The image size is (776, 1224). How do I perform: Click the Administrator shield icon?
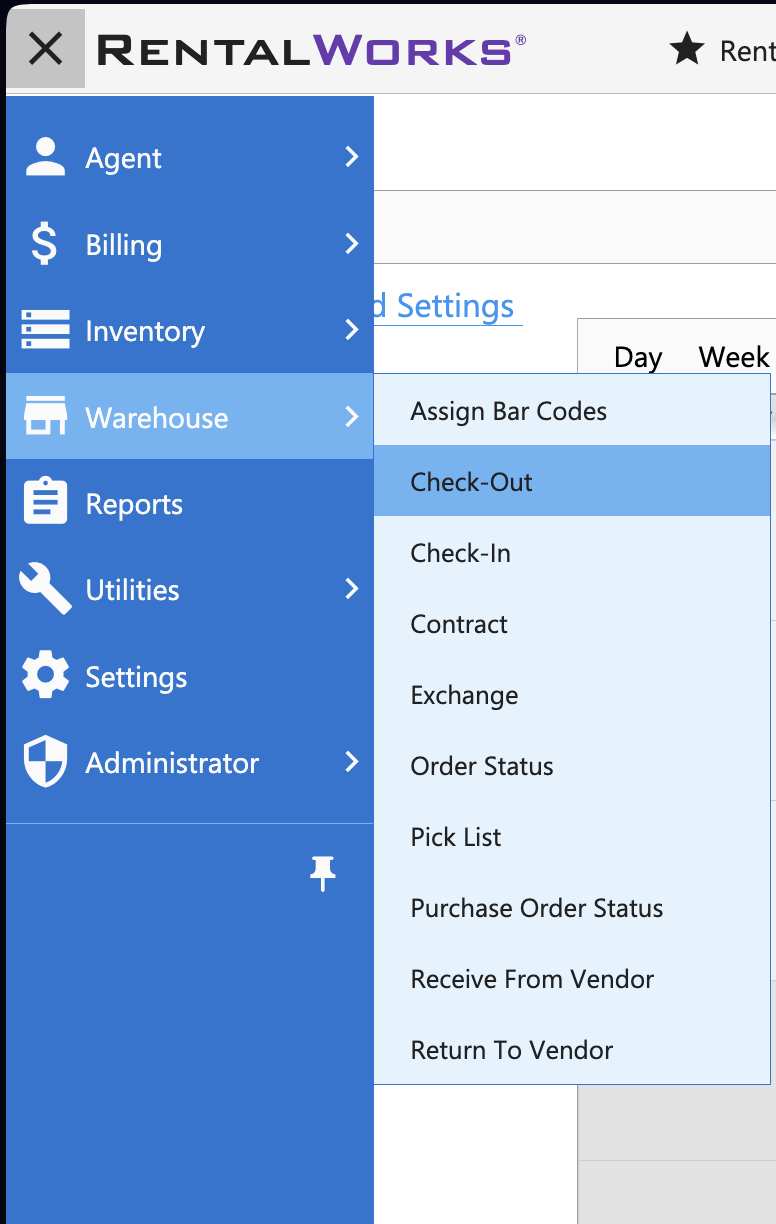(x=45, y=761)
